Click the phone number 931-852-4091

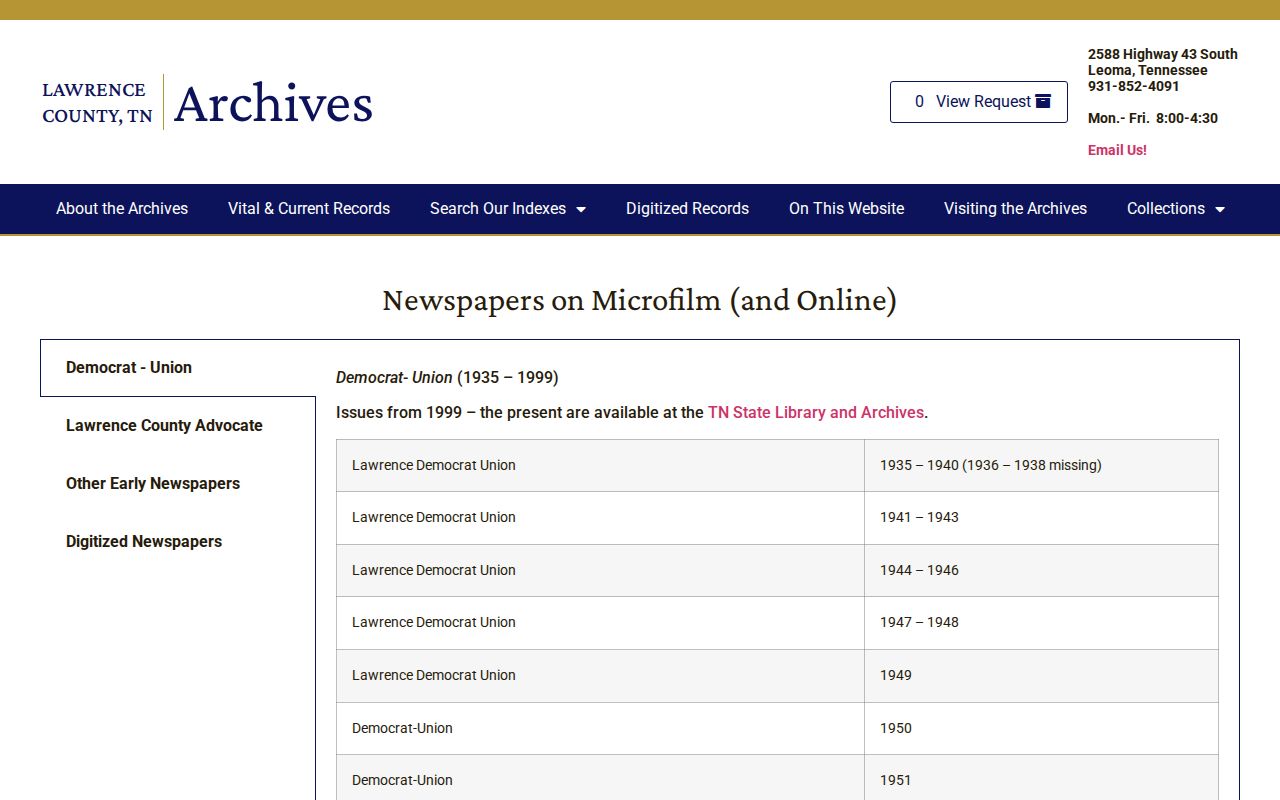click(1134, 86)
